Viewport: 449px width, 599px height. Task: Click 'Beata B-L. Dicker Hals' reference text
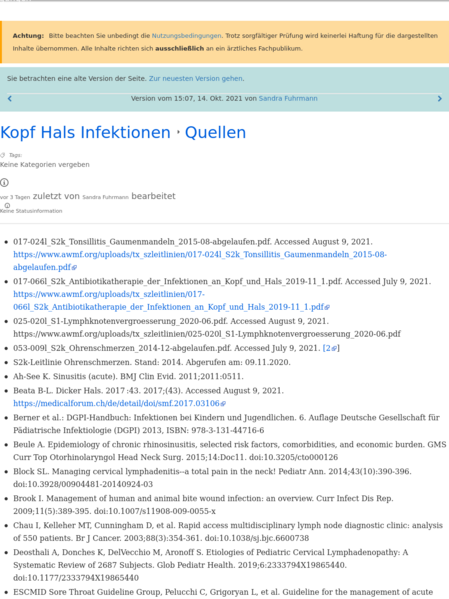[148, 390]
